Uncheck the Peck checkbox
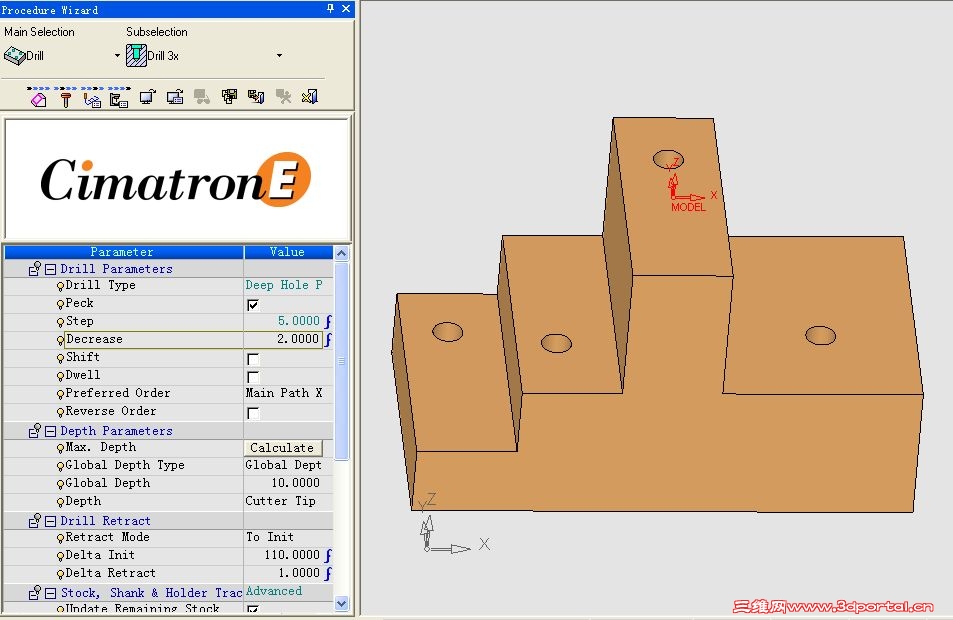The width and height of the screenshot is (953, 620). tap(253, 305)
